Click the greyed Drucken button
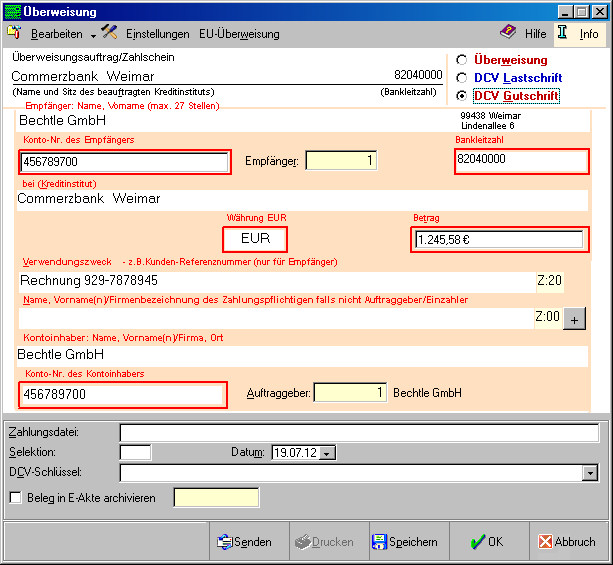The height and width of the screenshot is (565, 613). (x=324, y=542)
